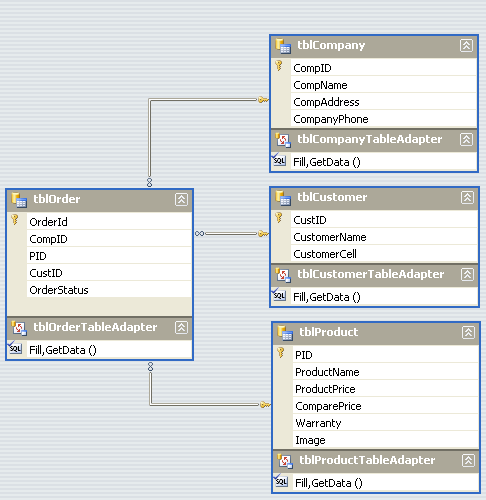Click the CustID primary key icon
Viewport: 486px width, 500px height.
pos(279,218)
